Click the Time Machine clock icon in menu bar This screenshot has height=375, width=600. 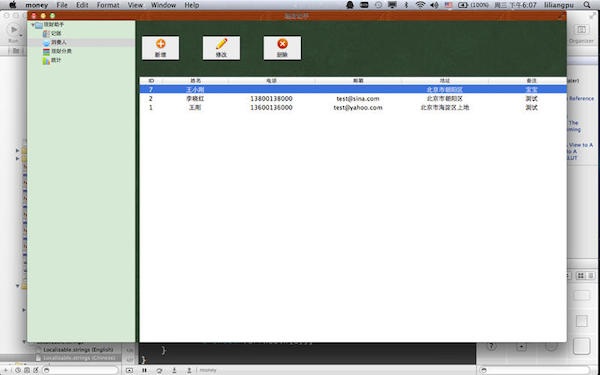378,5
